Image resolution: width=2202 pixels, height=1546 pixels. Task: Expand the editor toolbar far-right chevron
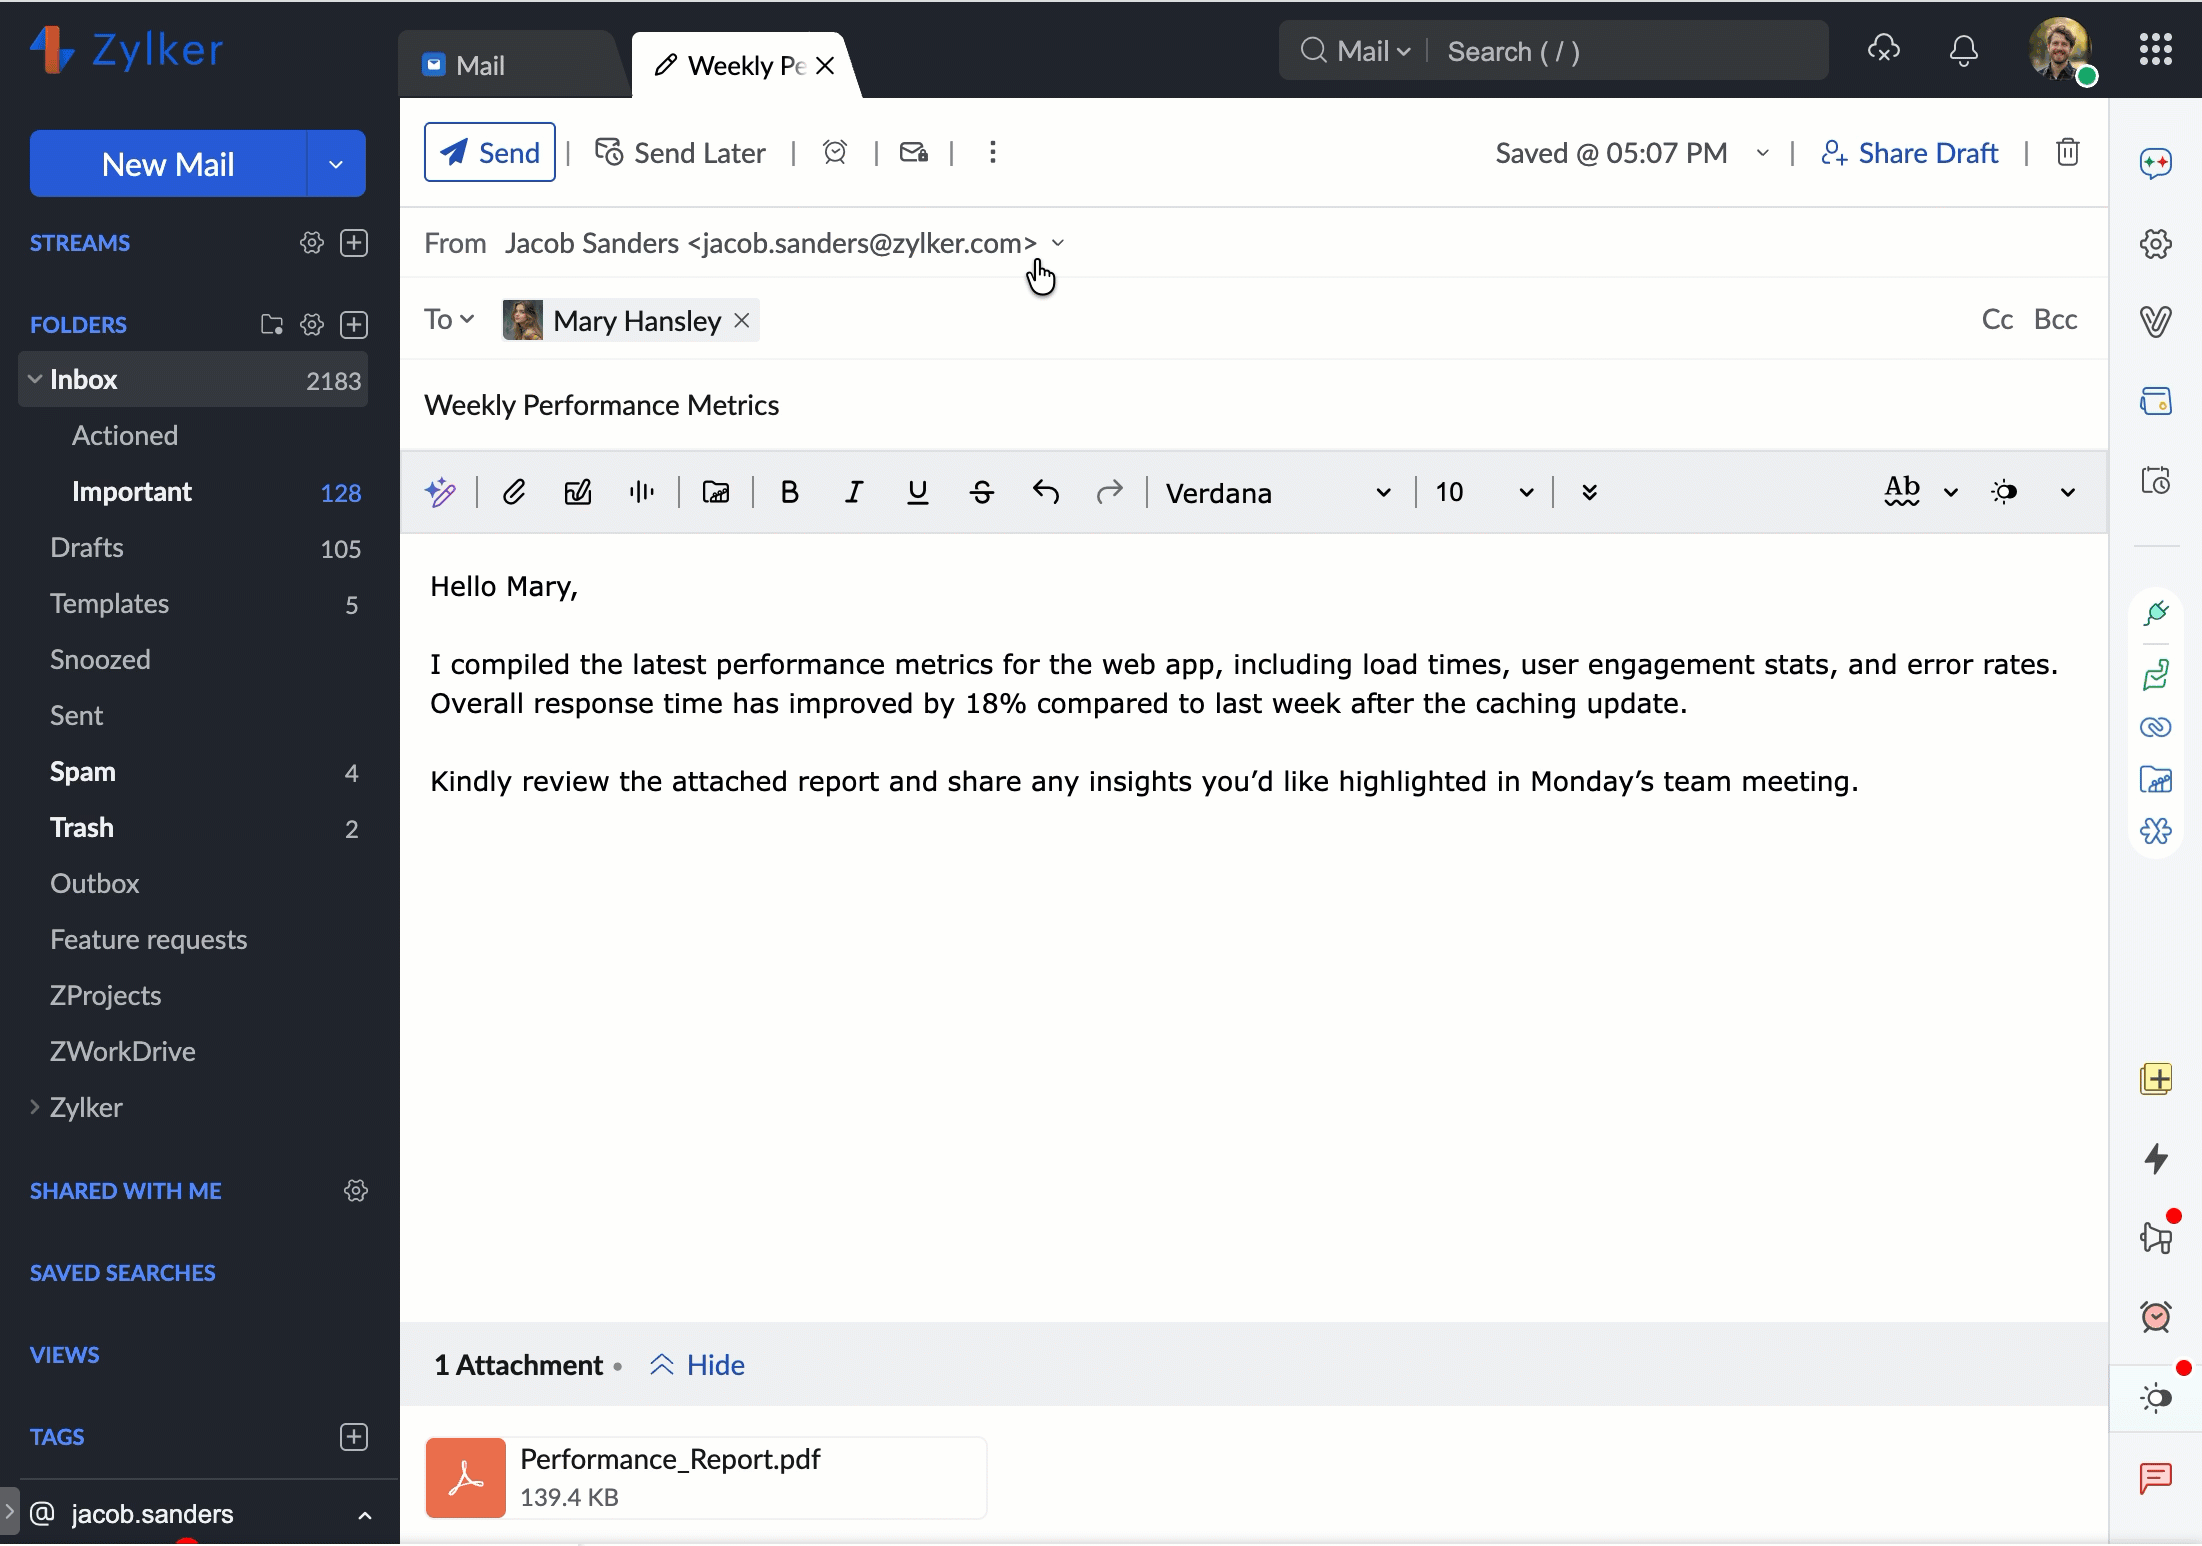2068,492
